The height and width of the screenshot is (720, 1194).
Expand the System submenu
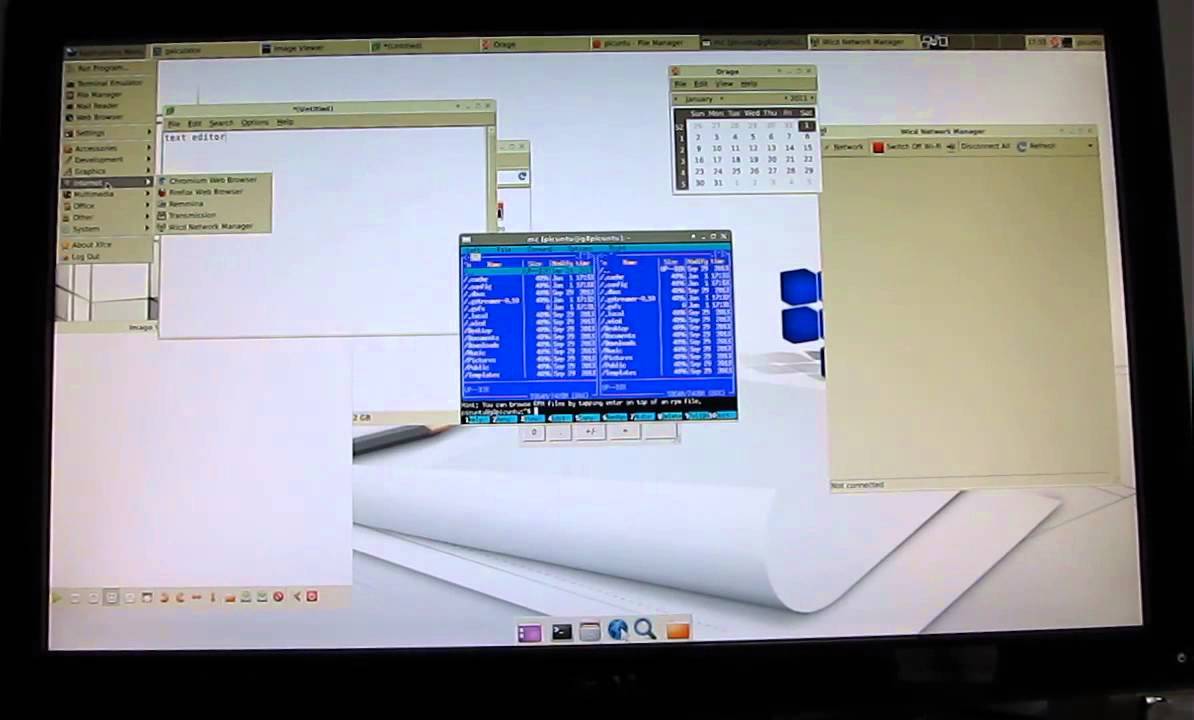tap(107, 228)
